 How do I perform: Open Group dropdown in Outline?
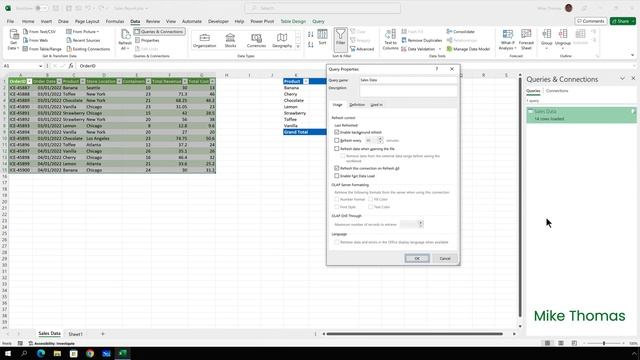pos(547,40)
